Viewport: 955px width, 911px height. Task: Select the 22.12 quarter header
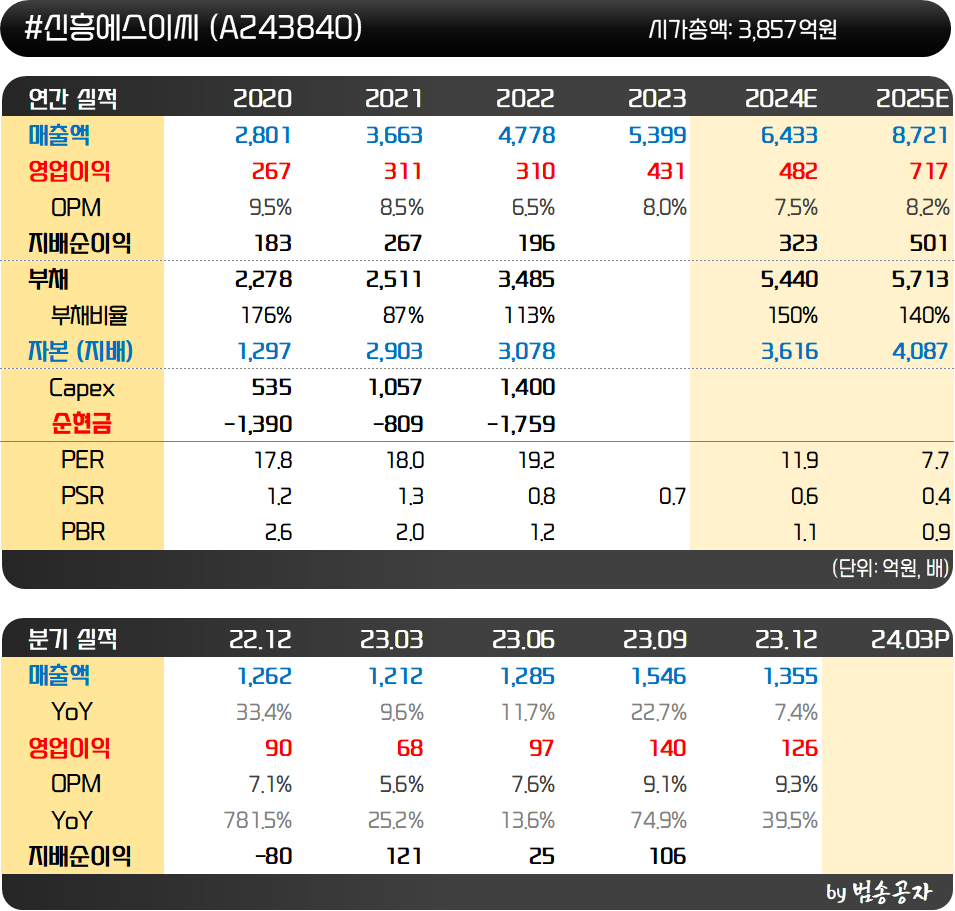pyautogui.click(x=261, y=639)
